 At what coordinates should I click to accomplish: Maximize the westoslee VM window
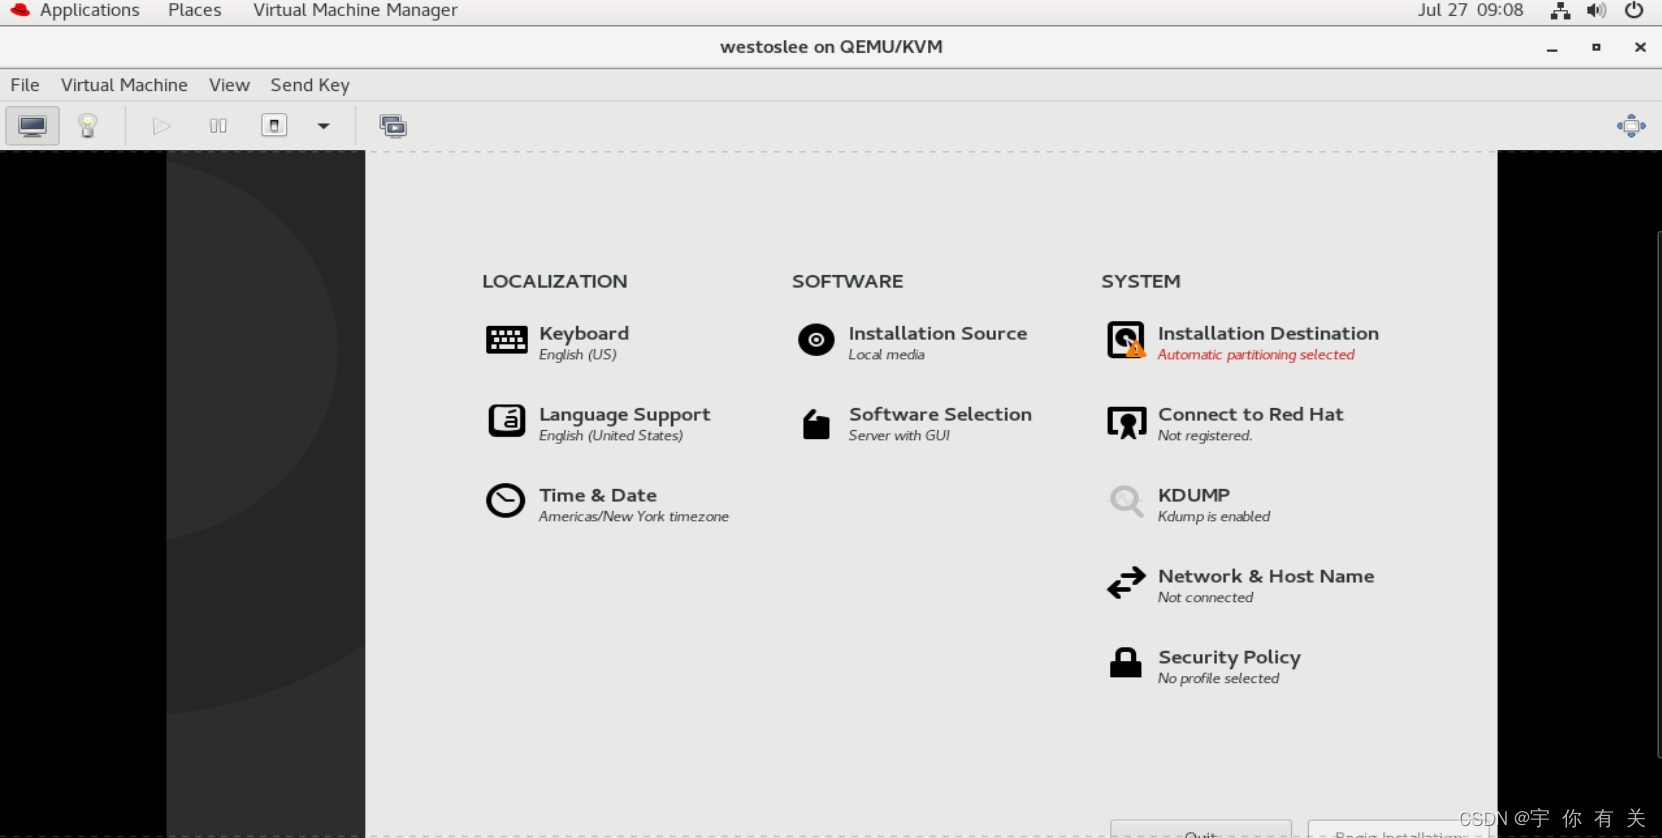point(1596,47)
